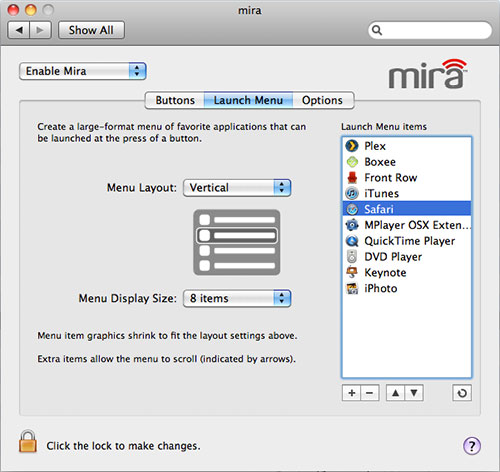Remove selected item with minus button
This screenshot has width=500, height=472.
pyautogui.click(x=370, y=393)
